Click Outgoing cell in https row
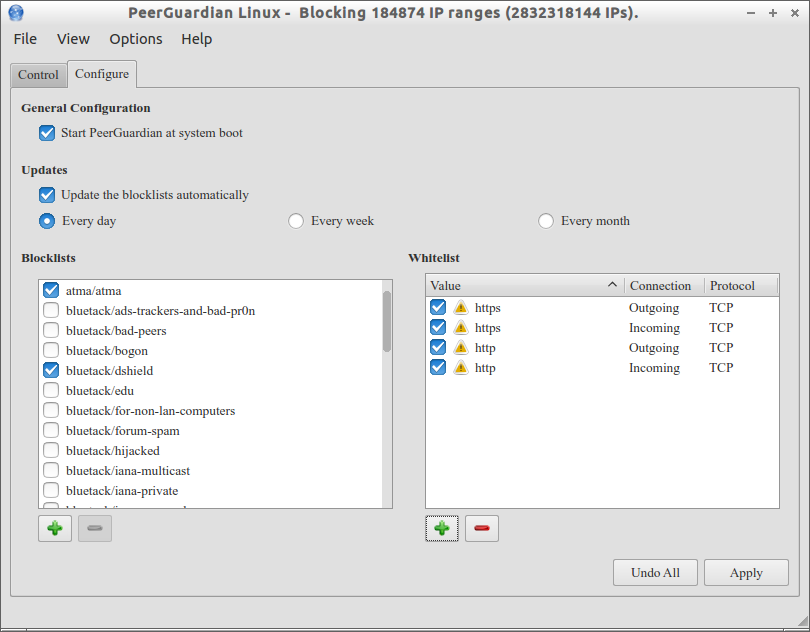 (654, 308)
